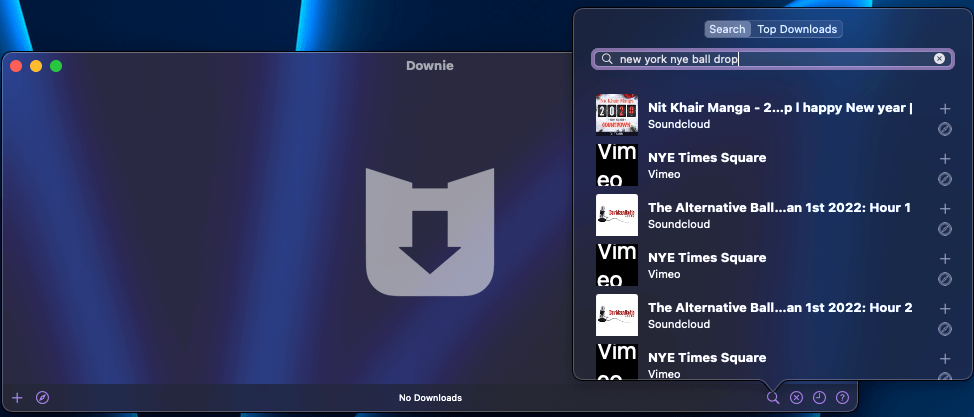Viewport: 974px width, 417px height.
Task: Block the 'Alternative Ball... Hour 1' result
Action: 945,229
